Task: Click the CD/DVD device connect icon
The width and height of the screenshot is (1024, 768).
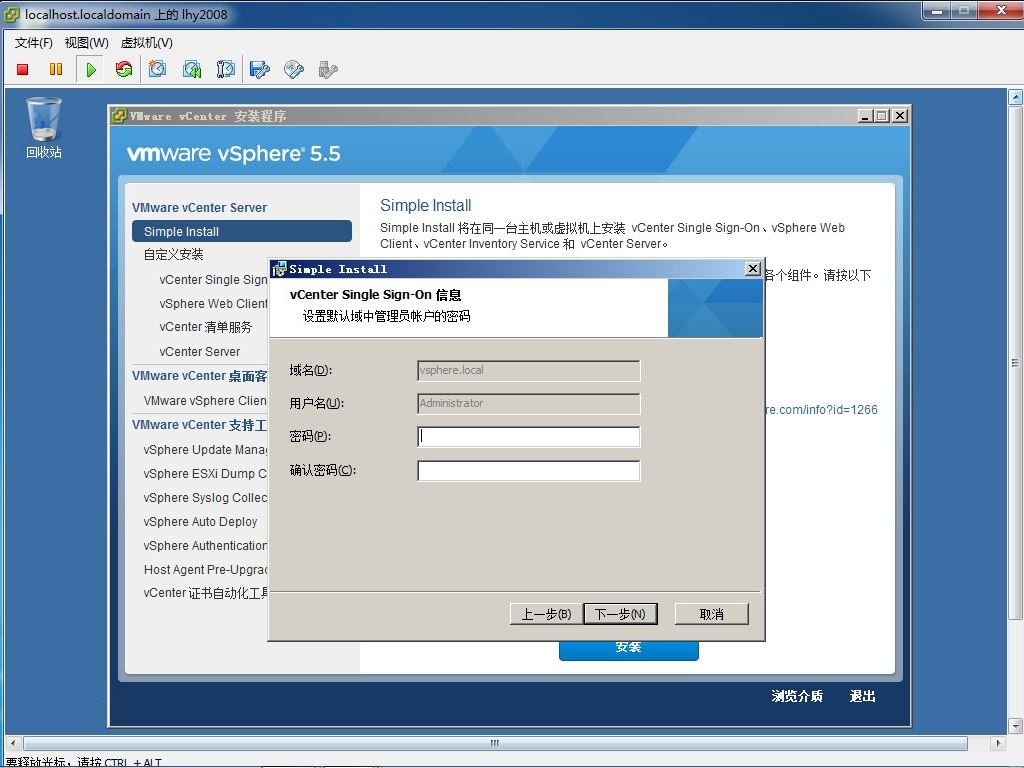Action: pyautogui.click(x=294, y=69)
